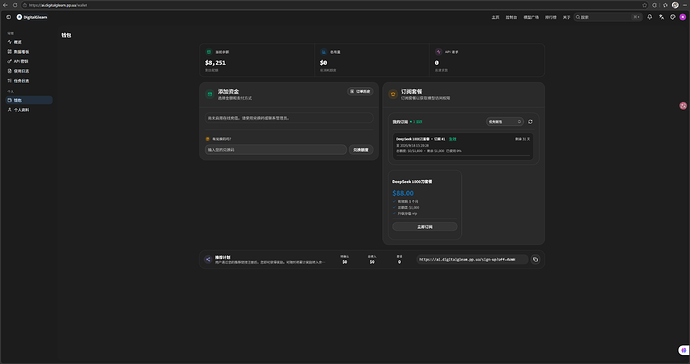The height and width of the screenshot is (364, 690).
Task: Open the console link in the top nav
Action: coord(511,17)
